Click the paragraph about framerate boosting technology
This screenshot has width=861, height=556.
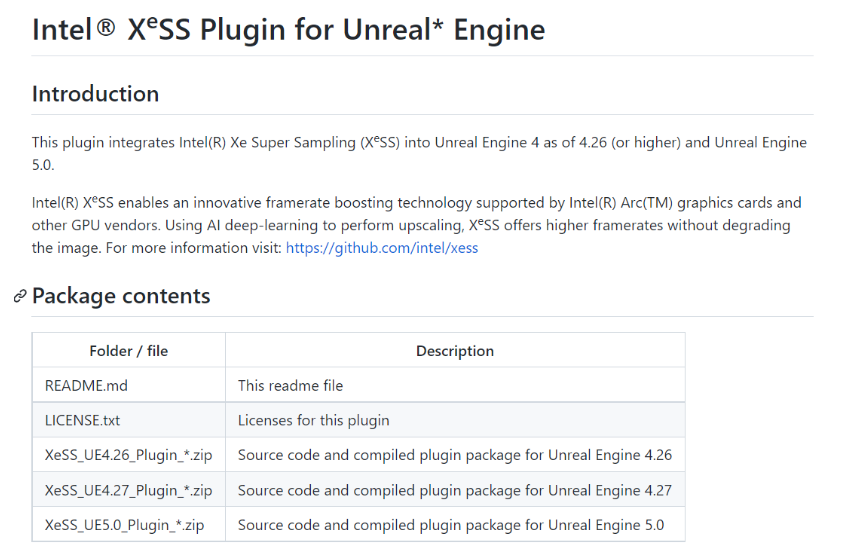pos(416,225)
